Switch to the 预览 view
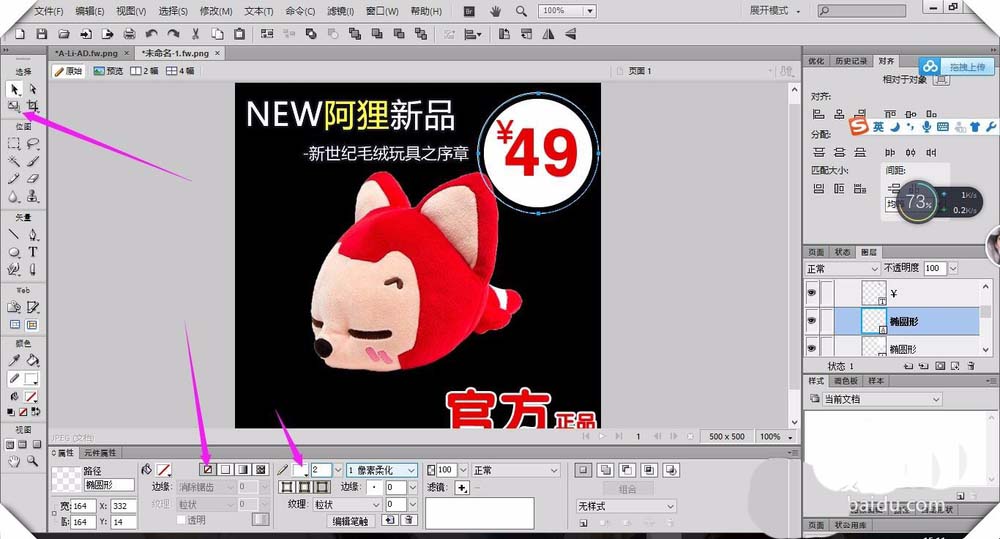Image resolution: width=1000 pixels, height=539 pixels. click(109, 71)
